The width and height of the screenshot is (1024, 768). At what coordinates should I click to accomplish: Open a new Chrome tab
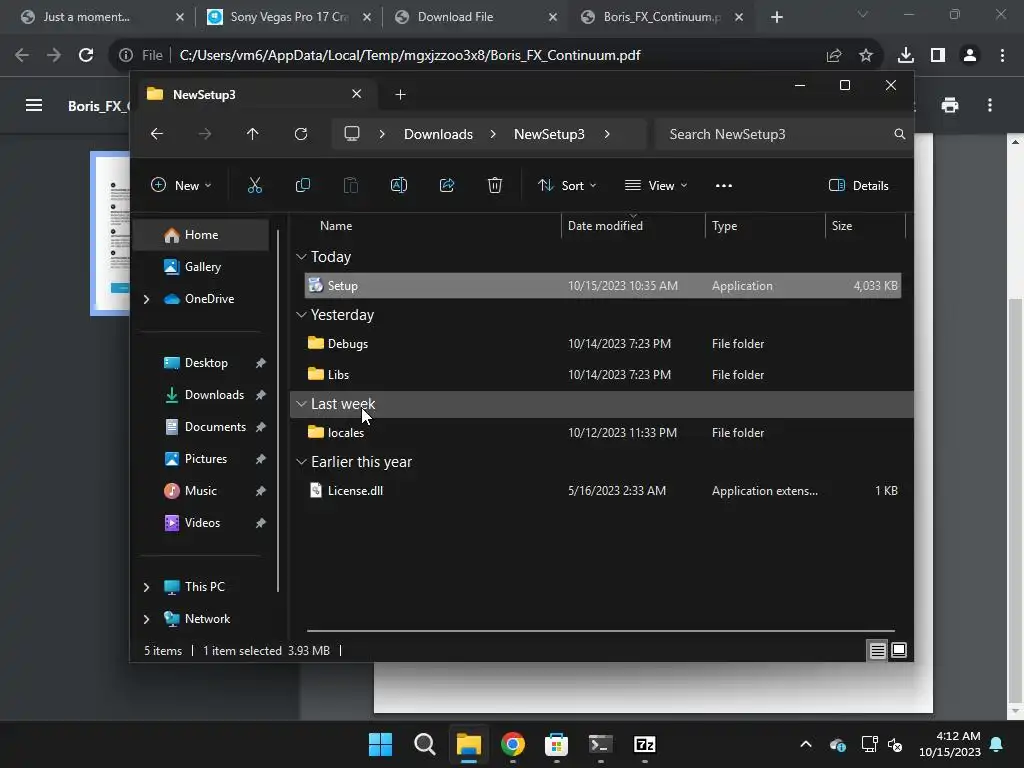pyautogui.click(x=776, y=17)
